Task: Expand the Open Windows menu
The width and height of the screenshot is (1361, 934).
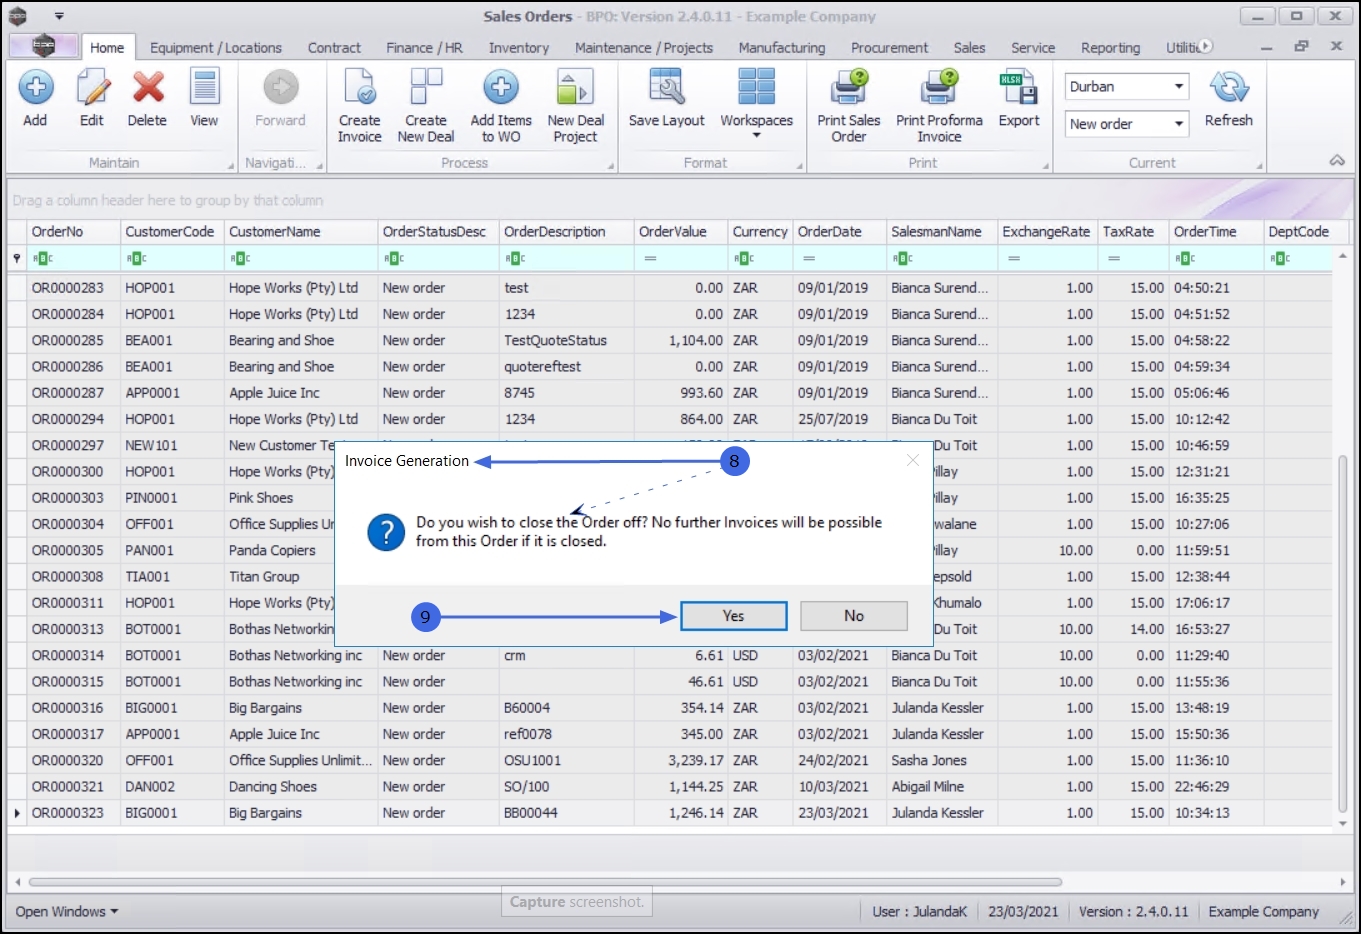Action: point(66,911)
